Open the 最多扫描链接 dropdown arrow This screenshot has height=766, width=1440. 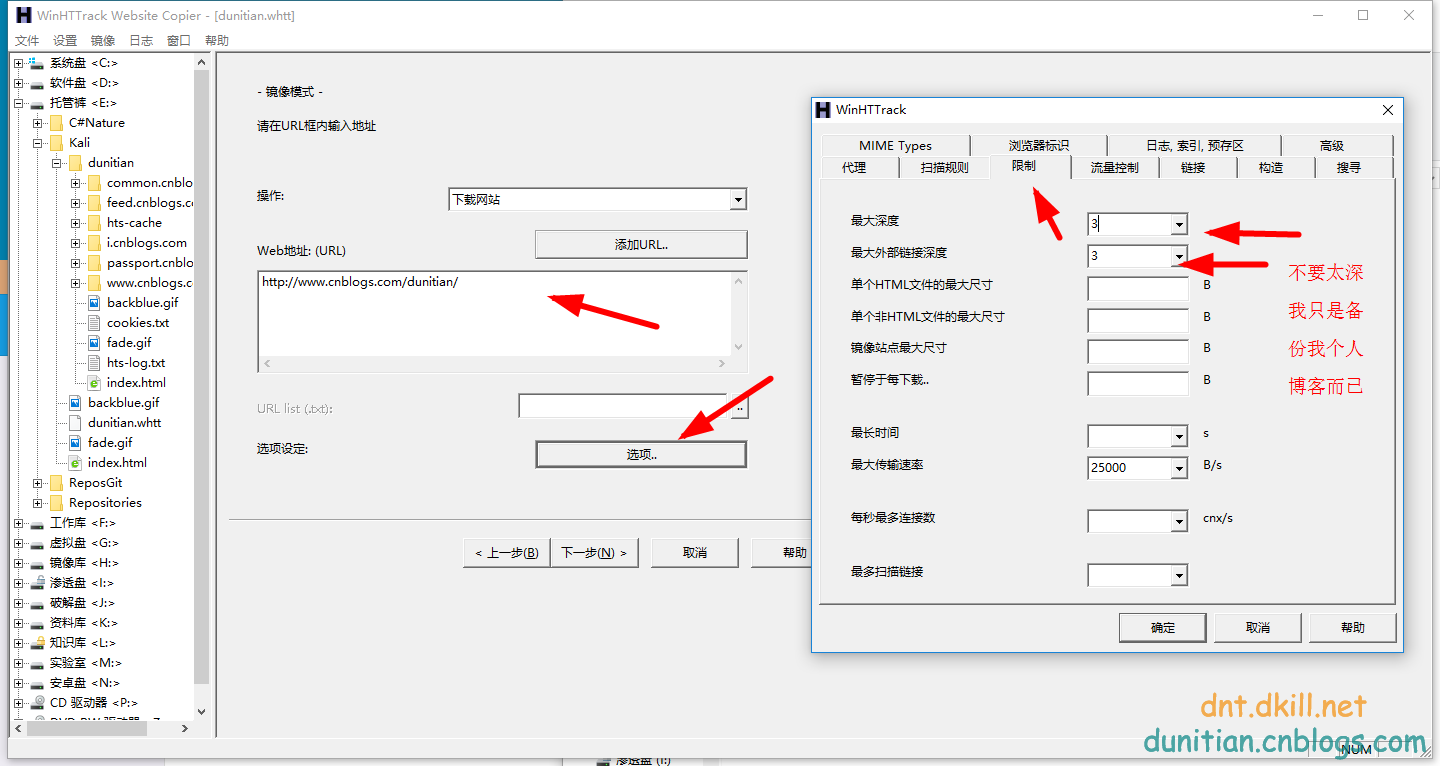click(1179, 576)
